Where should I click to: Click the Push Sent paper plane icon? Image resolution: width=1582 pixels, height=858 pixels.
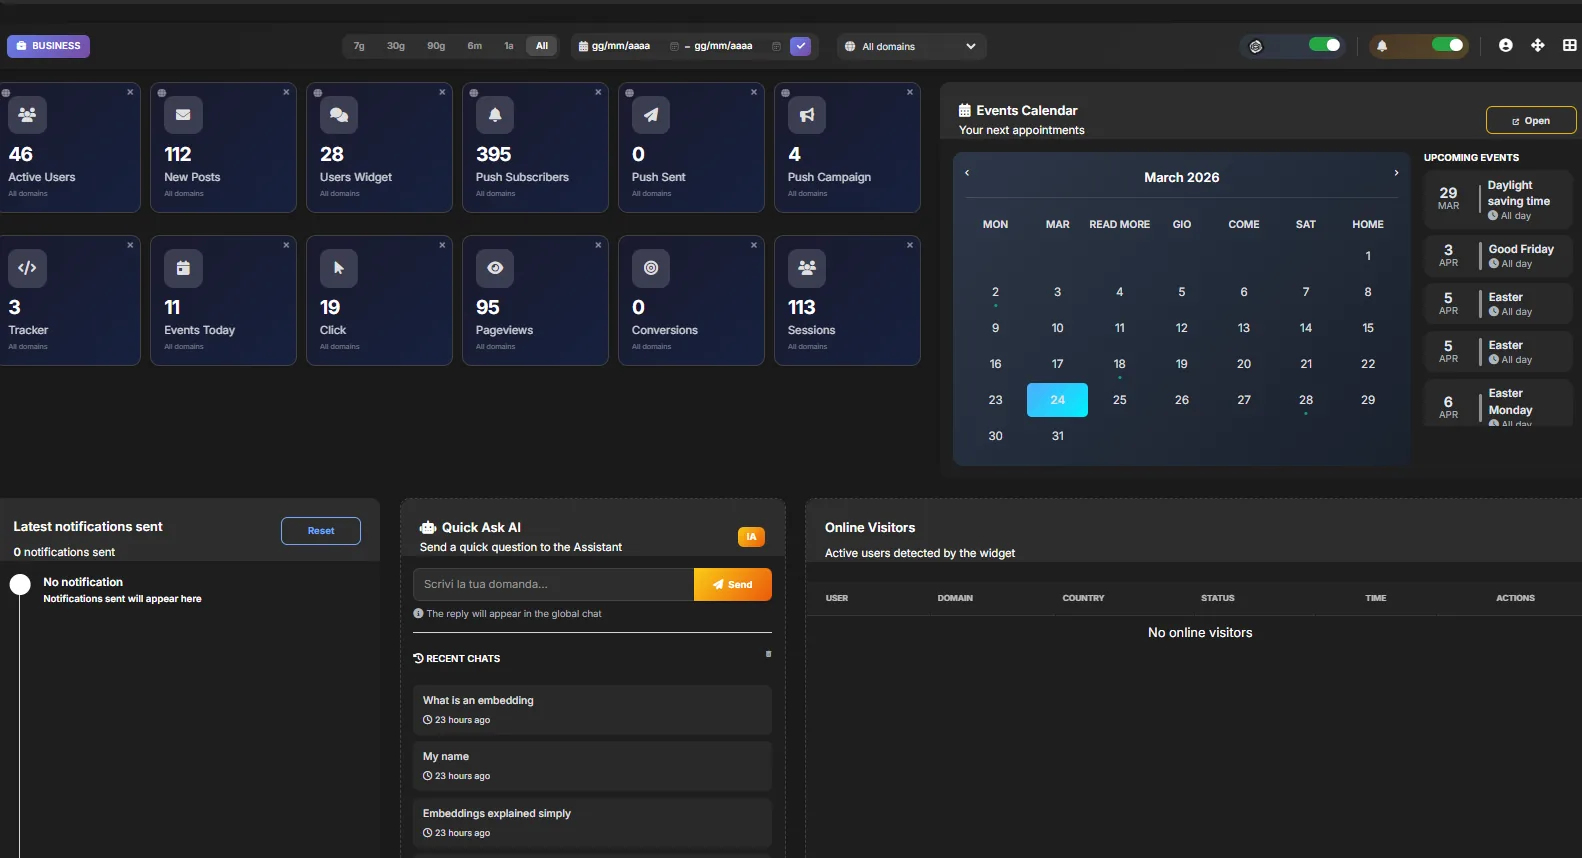click(651, 115)
